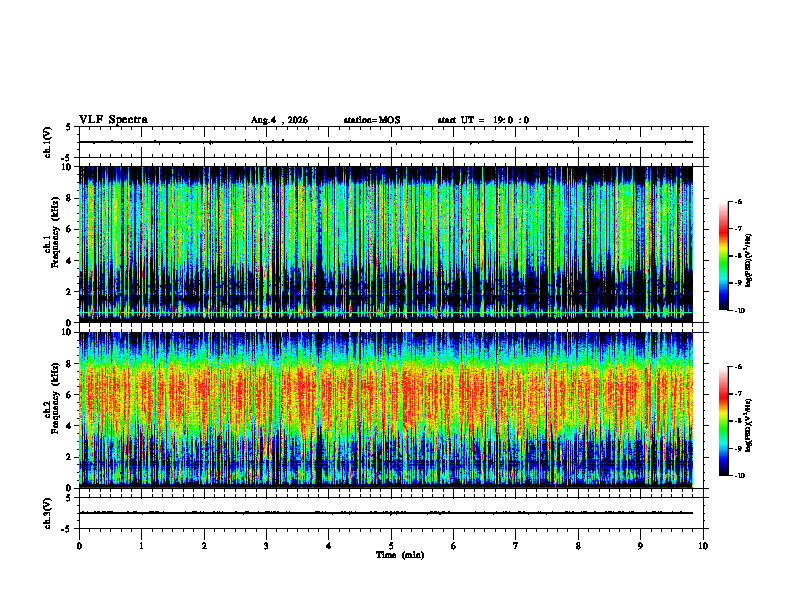792x612 pixels.
Task: Select the "Aug.4 , 2026" date text
Action: [279, 120]
